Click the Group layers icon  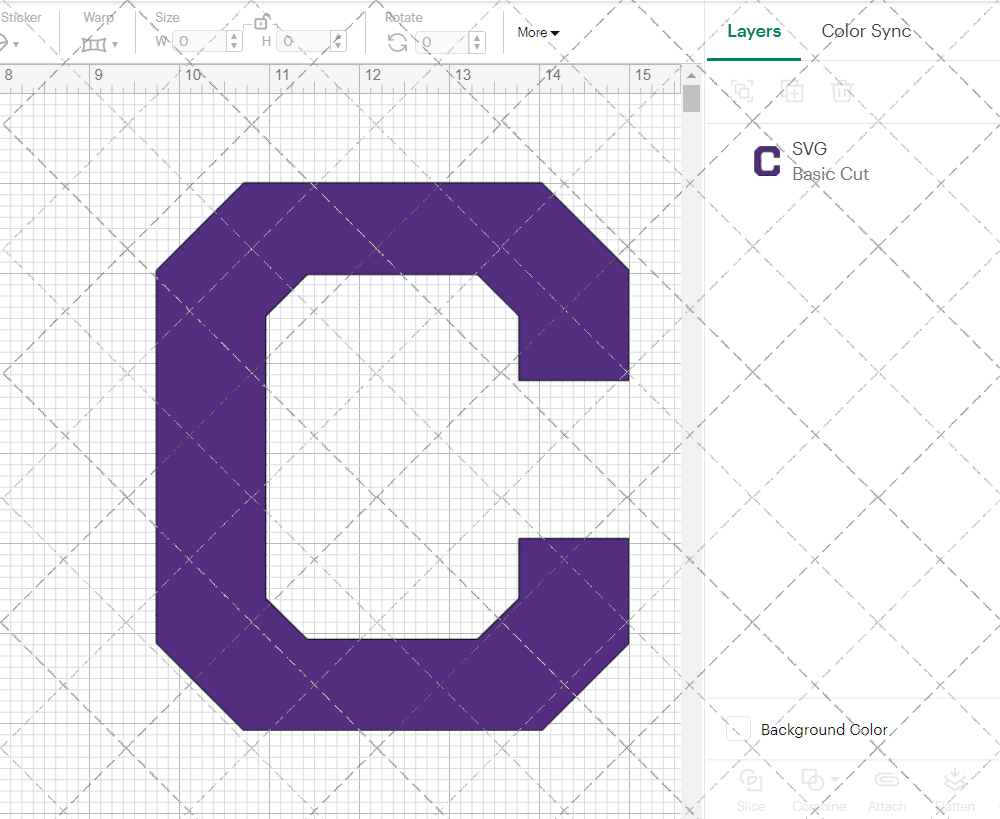pyautogui.click(x=742, y=91)
